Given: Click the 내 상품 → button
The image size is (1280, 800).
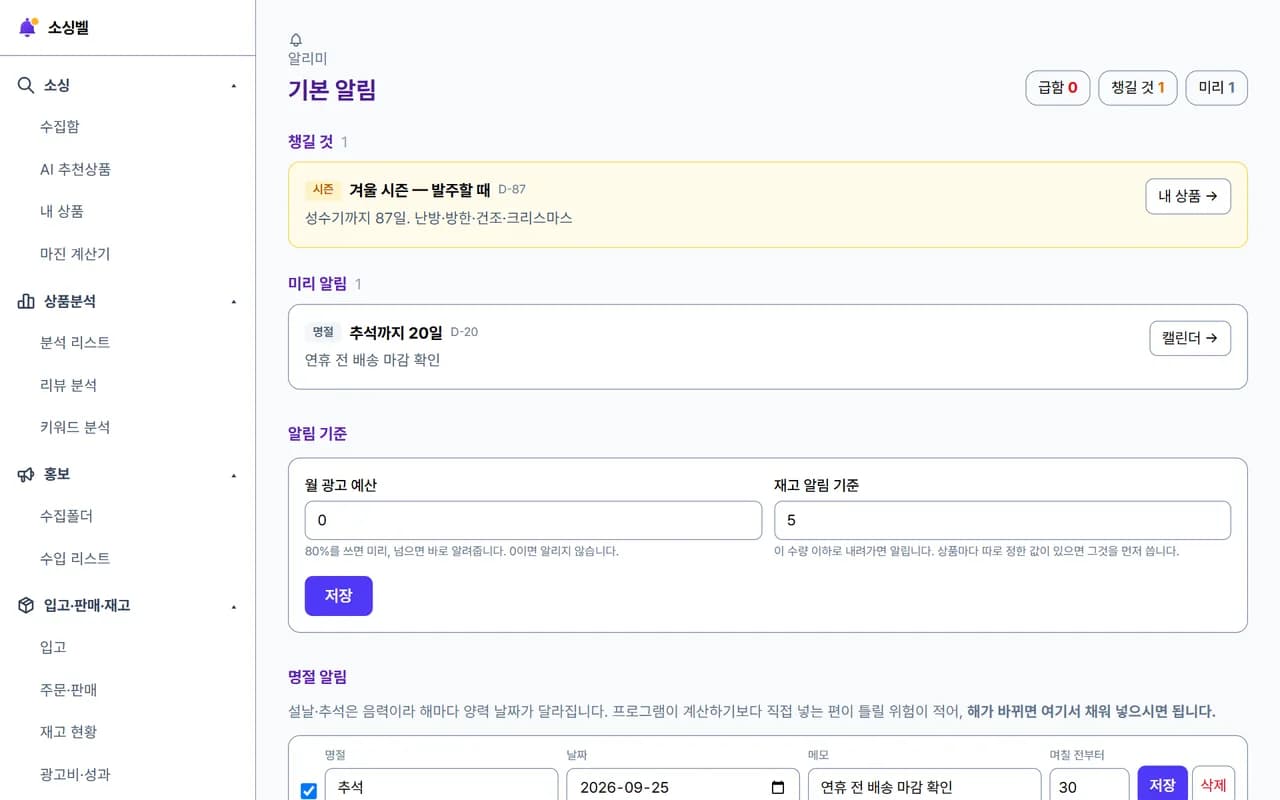Looking at the screenshot, I should click(1188, 196).
